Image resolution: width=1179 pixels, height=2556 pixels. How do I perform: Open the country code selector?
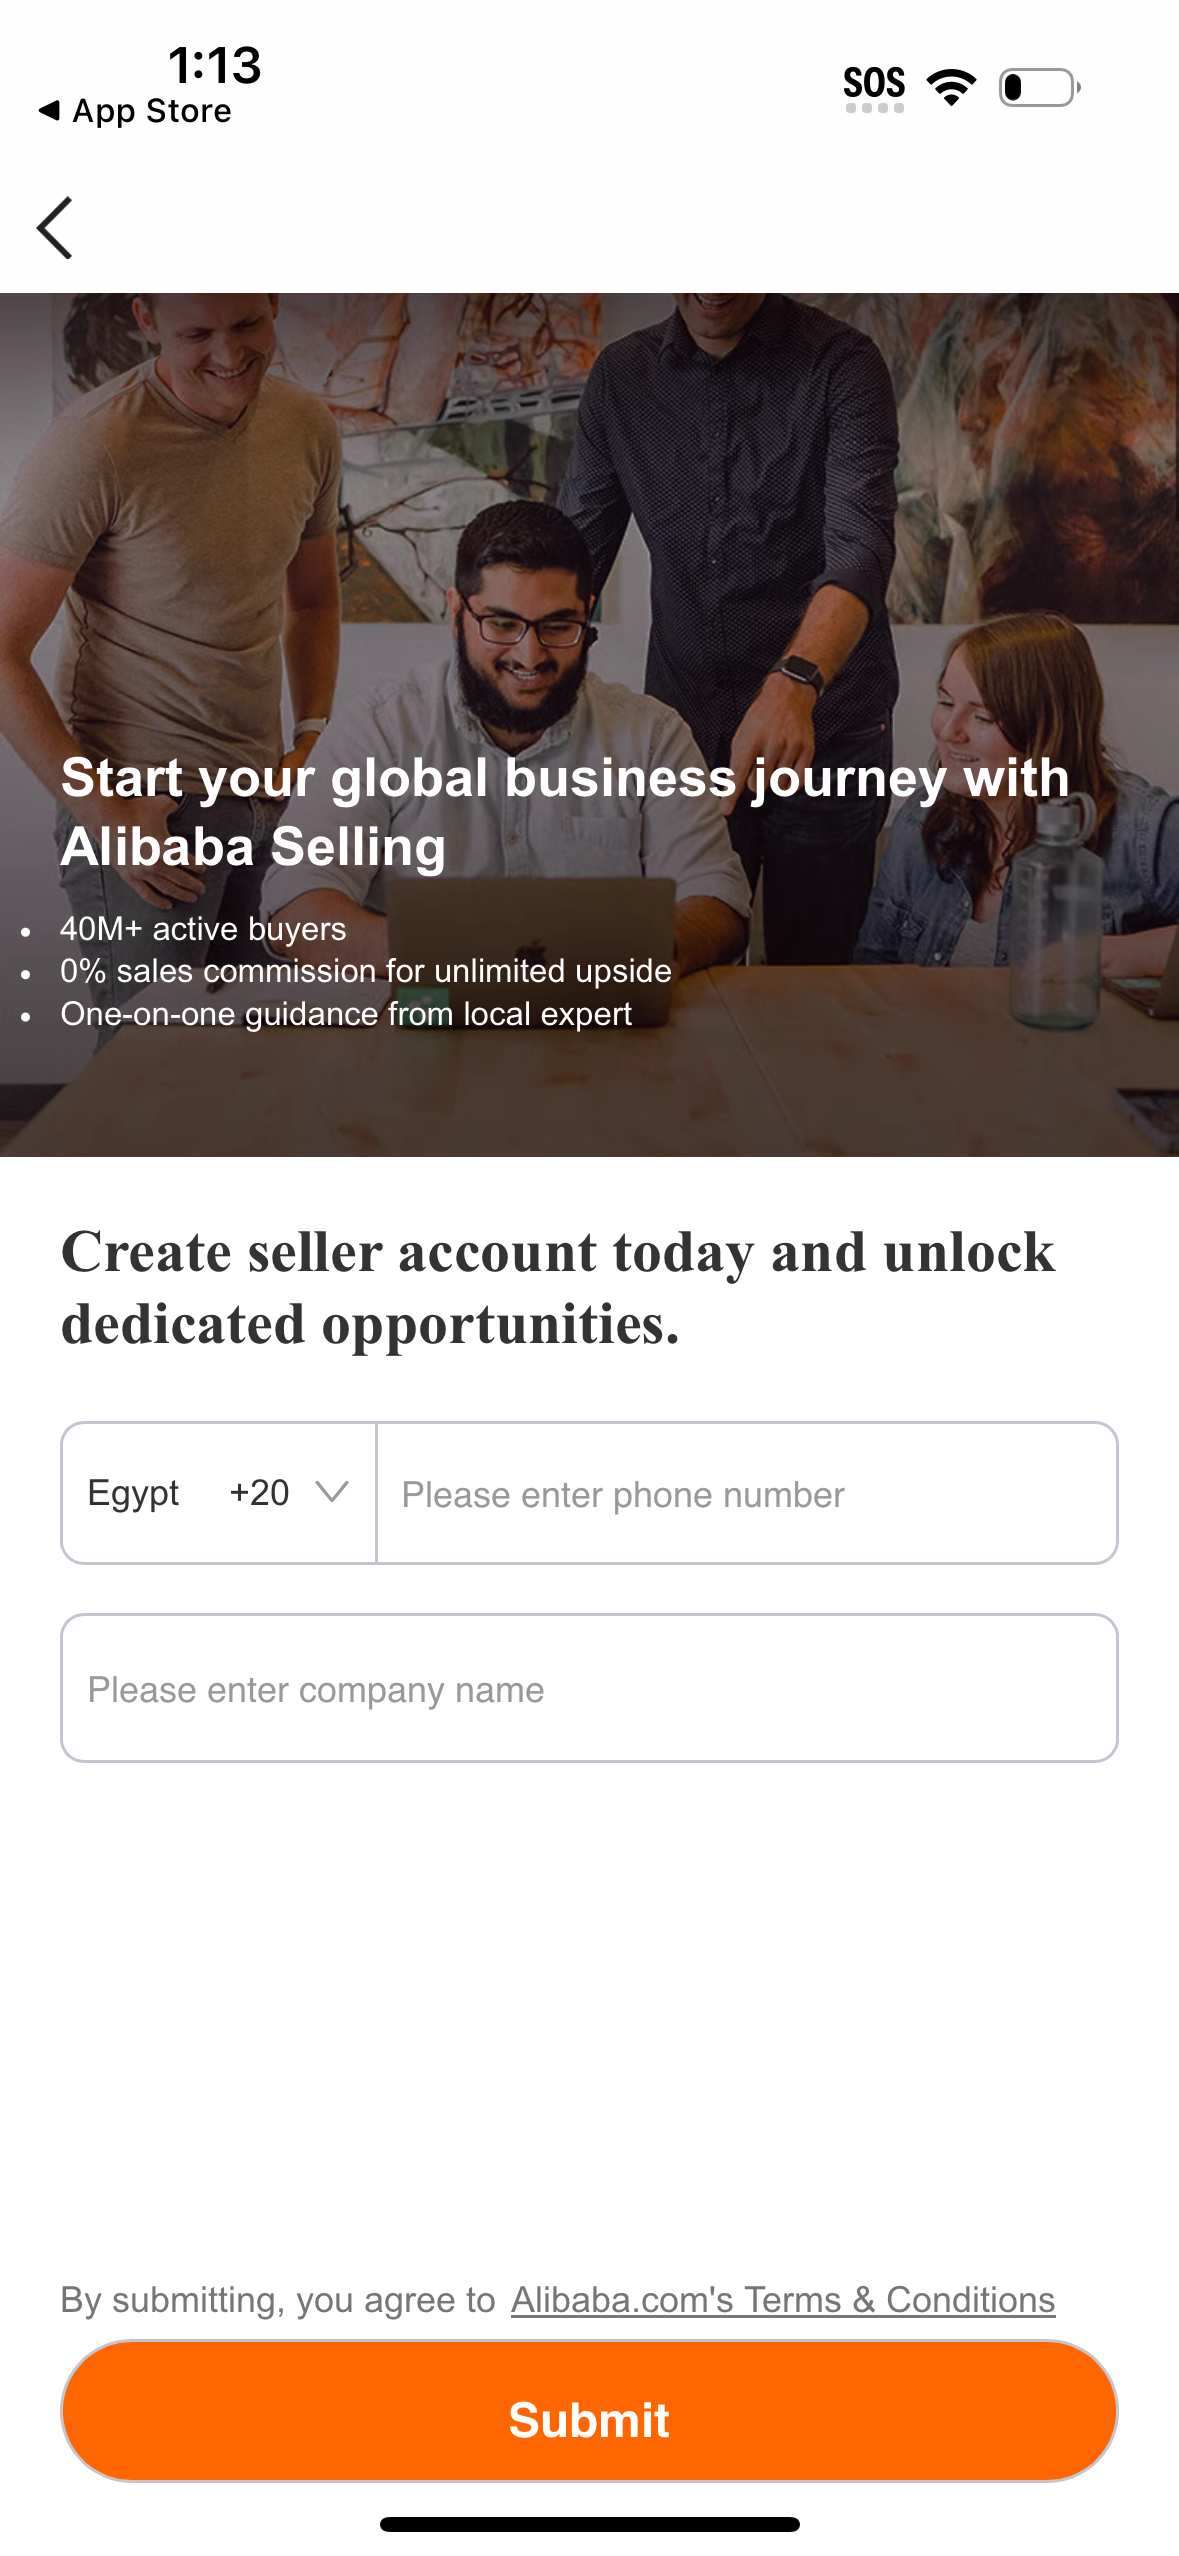218,1492
